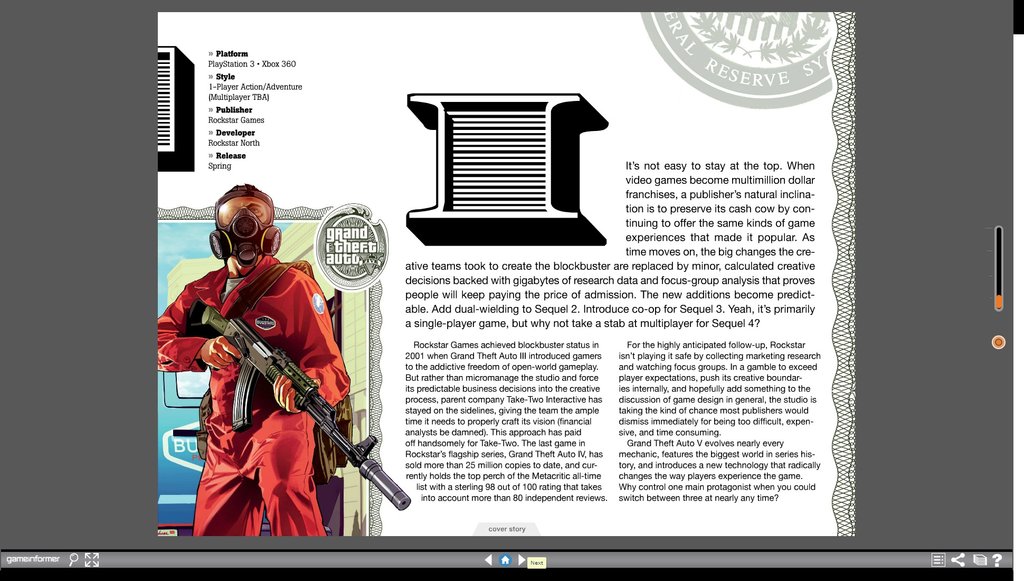Click the 'Release' heading in the info sidebar
This screenshot has height=581, width=1024.
click(x=231, y=156)
